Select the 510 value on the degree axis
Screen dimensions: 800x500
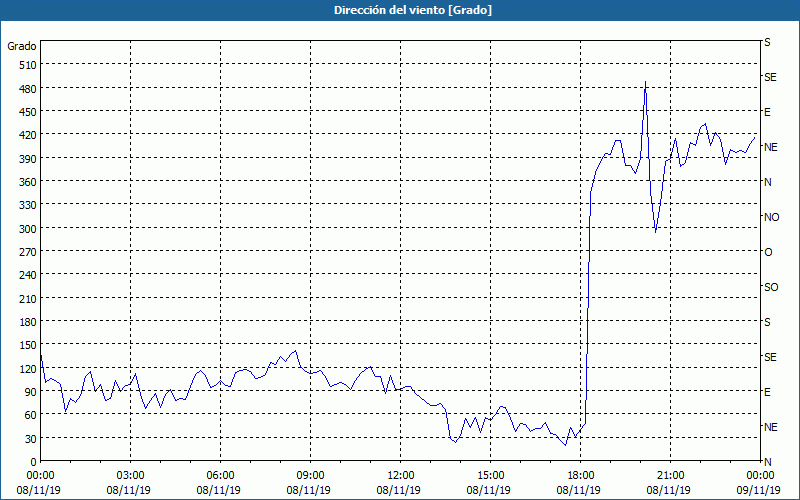pyautogui.click(x=28, y=65)
